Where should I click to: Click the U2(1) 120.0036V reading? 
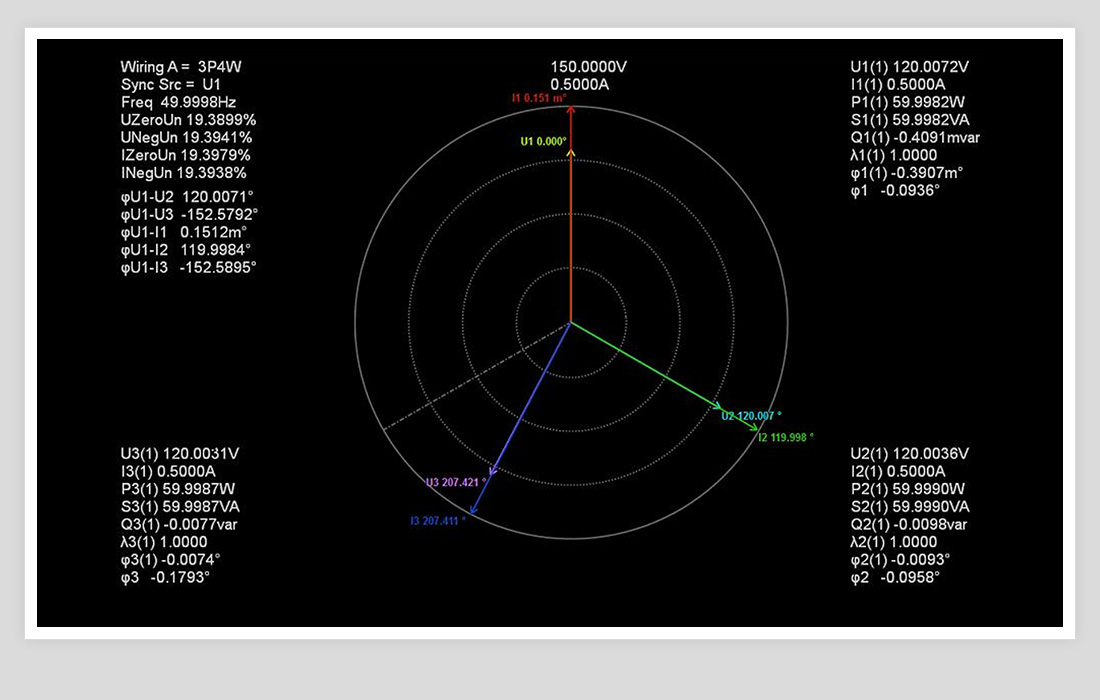point(909,453)
